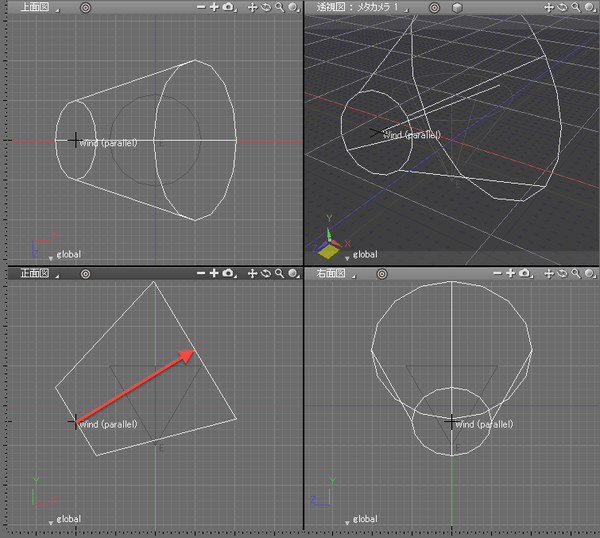Open the sphere display mode icon in 上面図 view
Screen dimensions: 600x538
pyautogui.click(x=294, y=8)
